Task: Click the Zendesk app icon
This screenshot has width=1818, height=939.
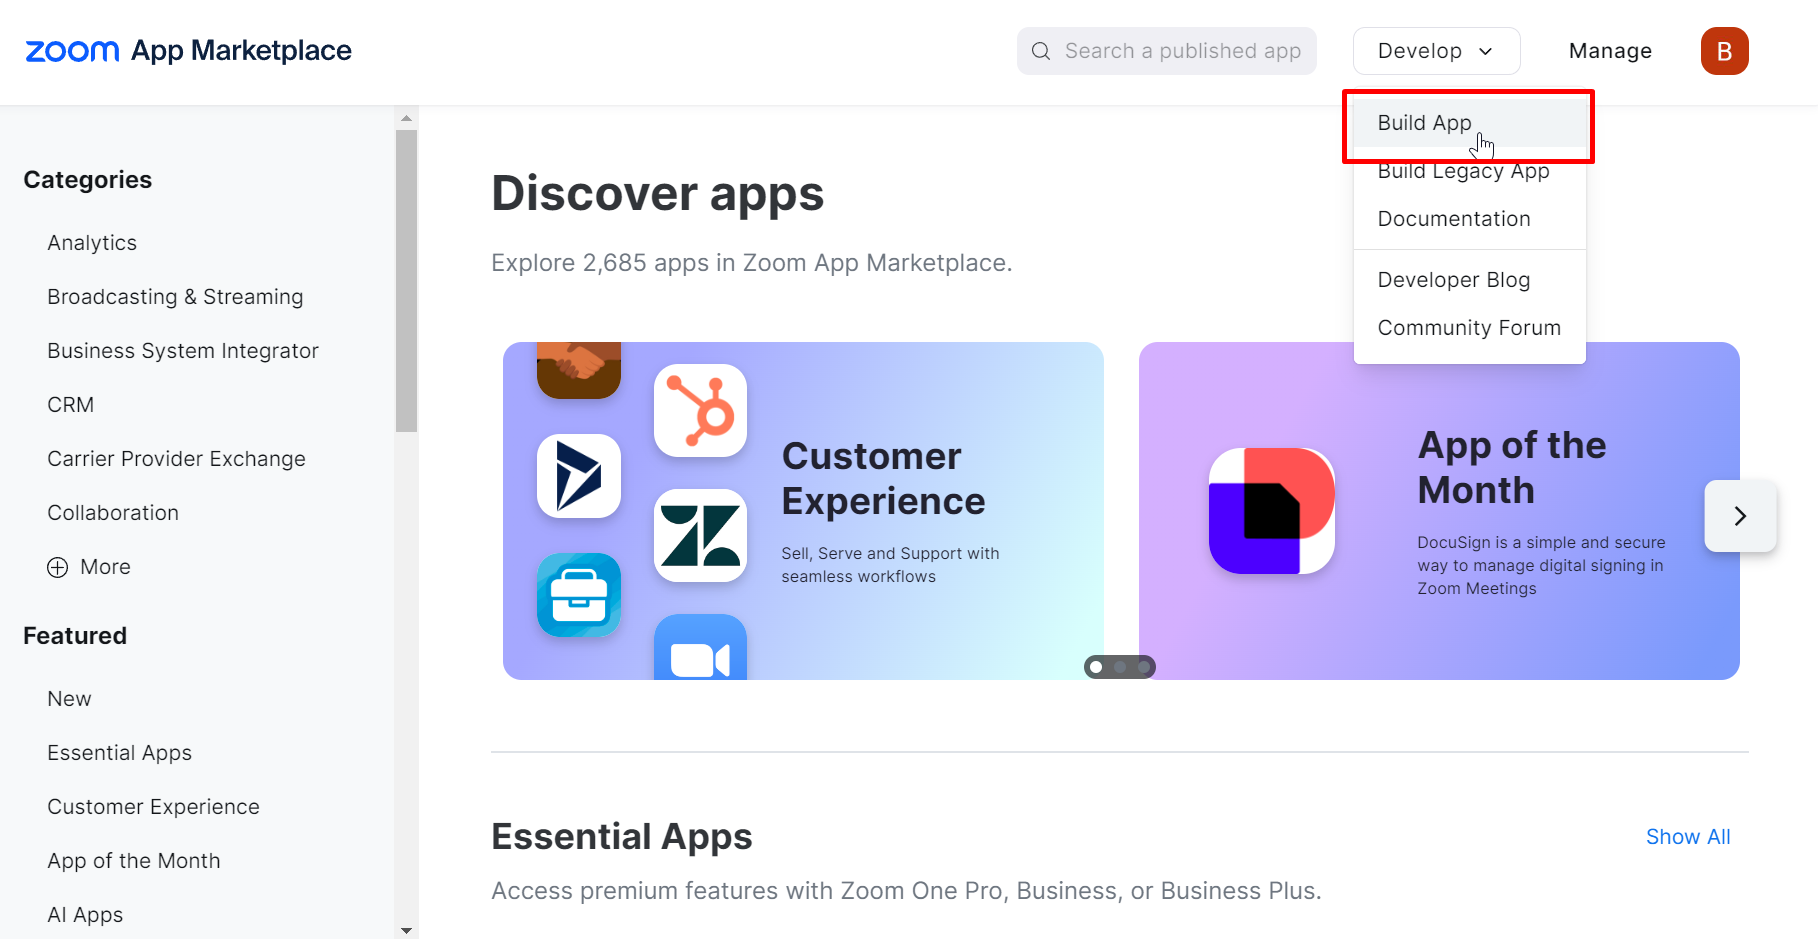Action: point(700,535)
